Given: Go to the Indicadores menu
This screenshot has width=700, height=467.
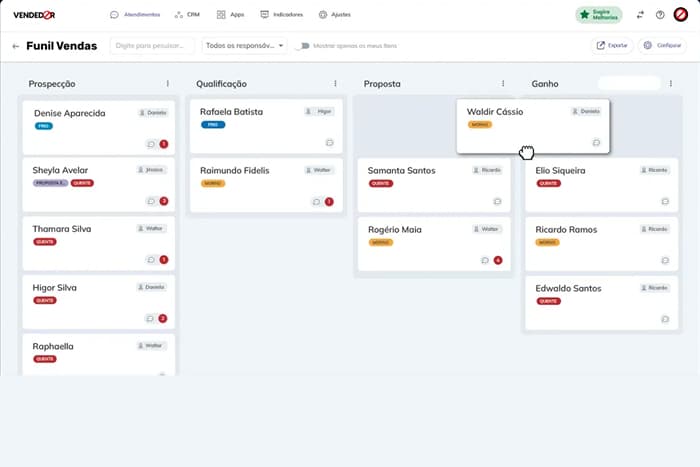Looking at the screenshot, I should (x=281, y=15).
